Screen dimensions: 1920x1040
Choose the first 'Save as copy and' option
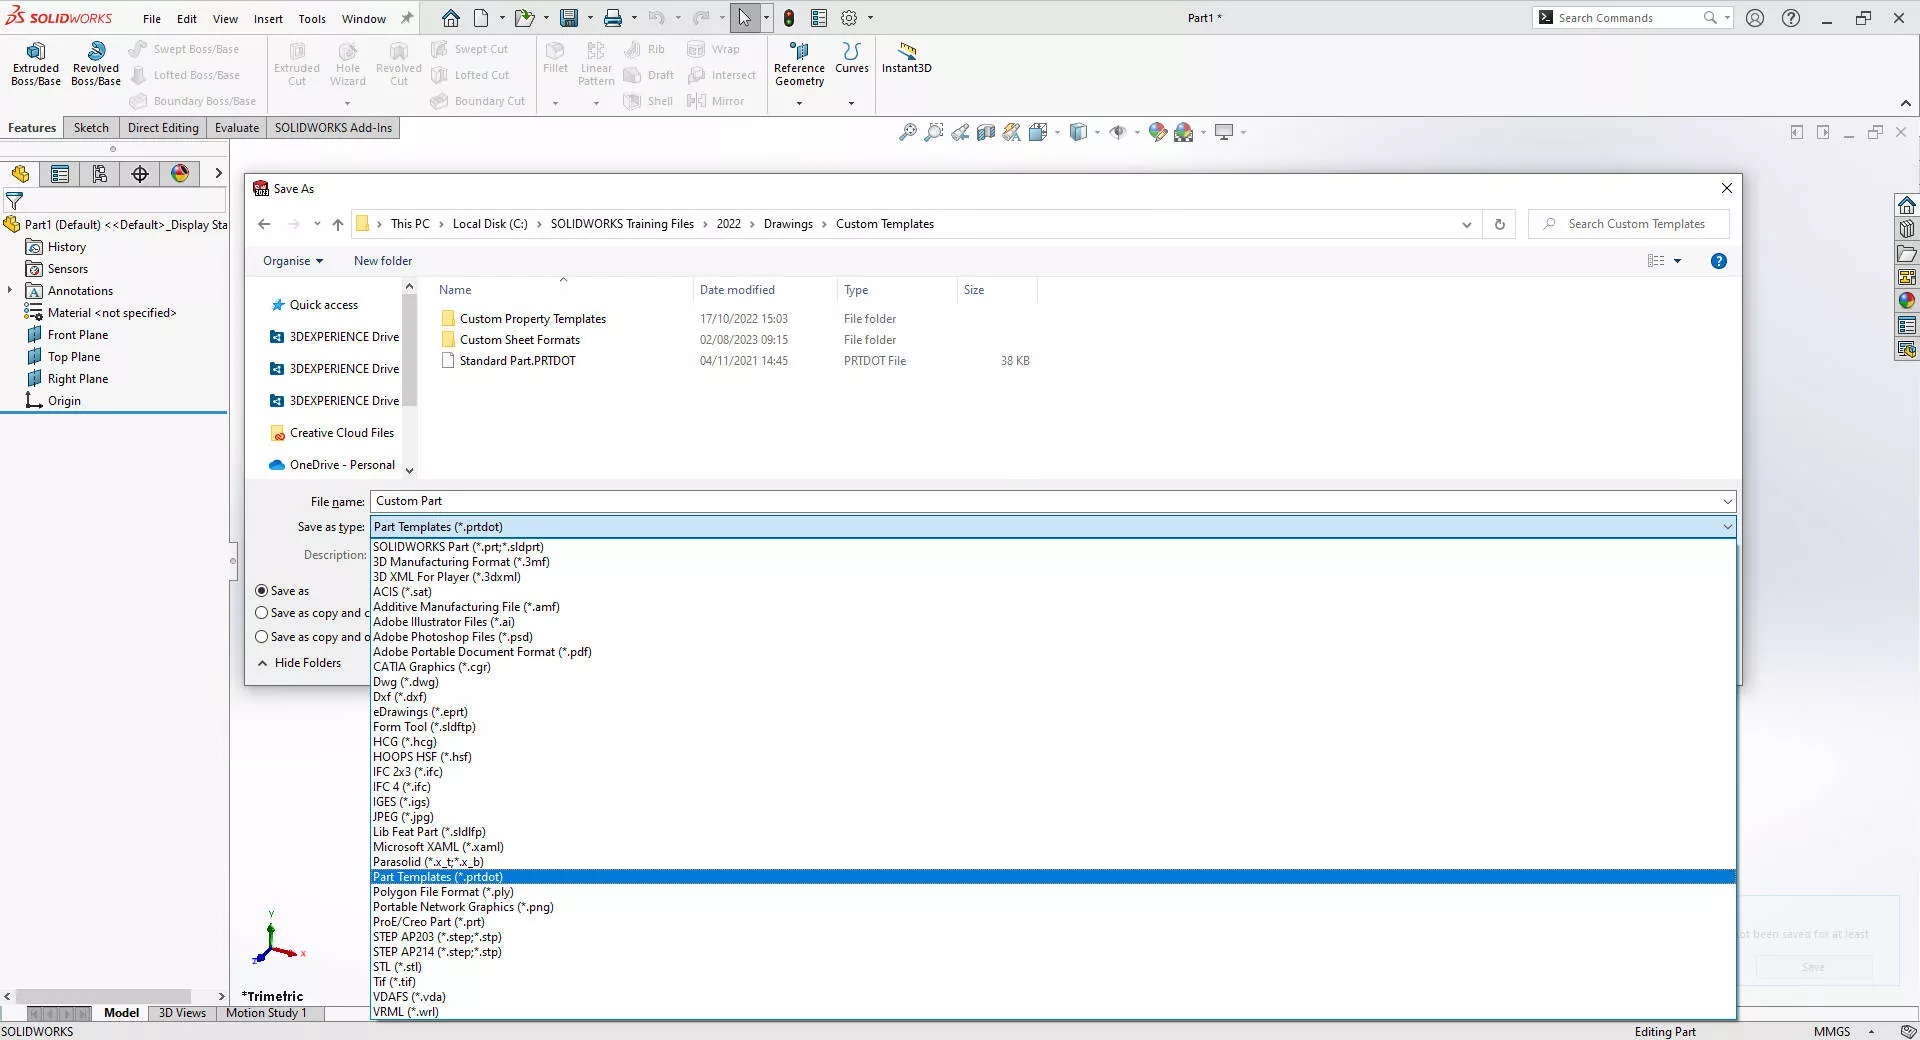point(262,613)
